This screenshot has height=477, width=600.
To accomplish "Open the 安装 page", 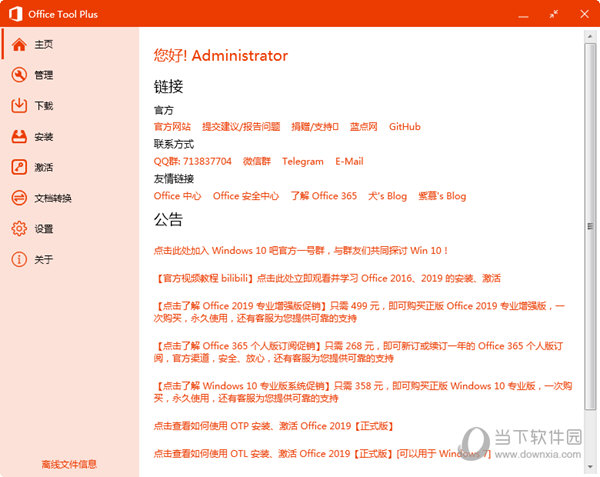I will [70, 137].
